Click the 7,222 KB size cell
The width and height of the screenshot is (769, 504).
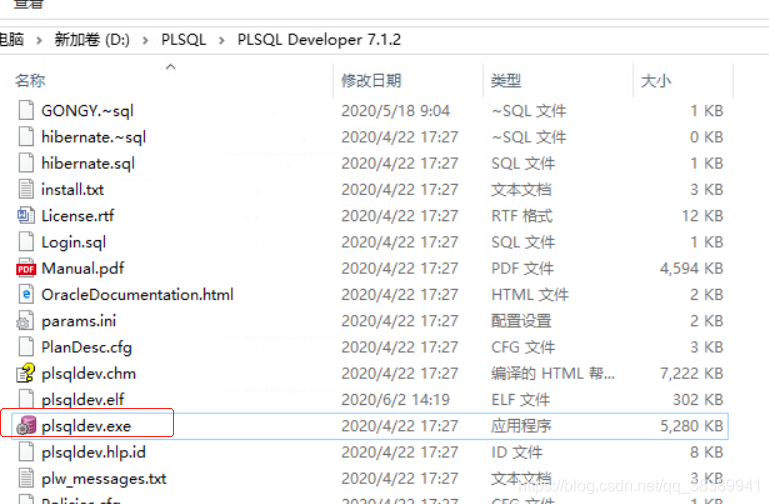click(691, 374)
